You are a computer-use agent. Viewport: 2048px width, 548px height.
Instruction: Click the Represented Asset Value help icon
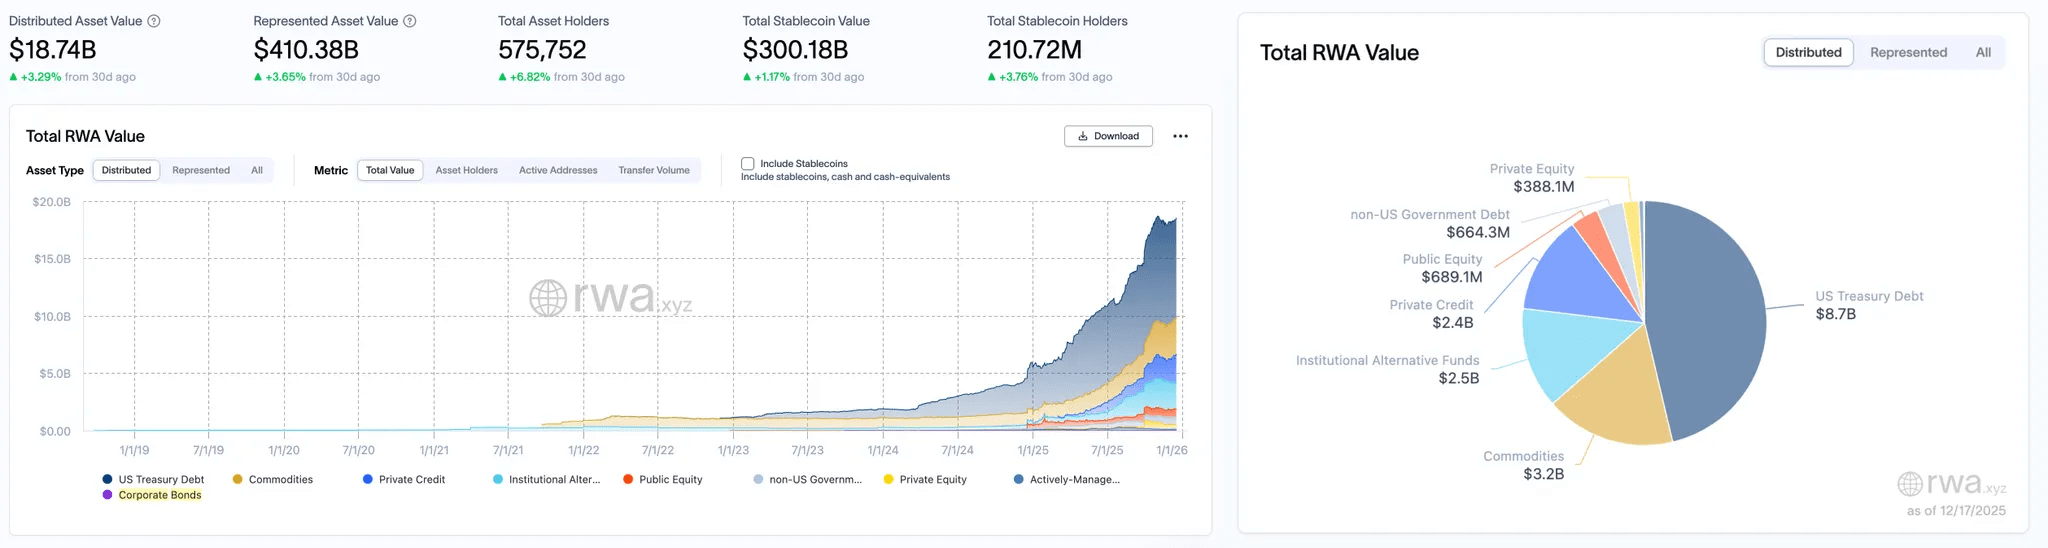pyautogui.click(x=410, y=21)
